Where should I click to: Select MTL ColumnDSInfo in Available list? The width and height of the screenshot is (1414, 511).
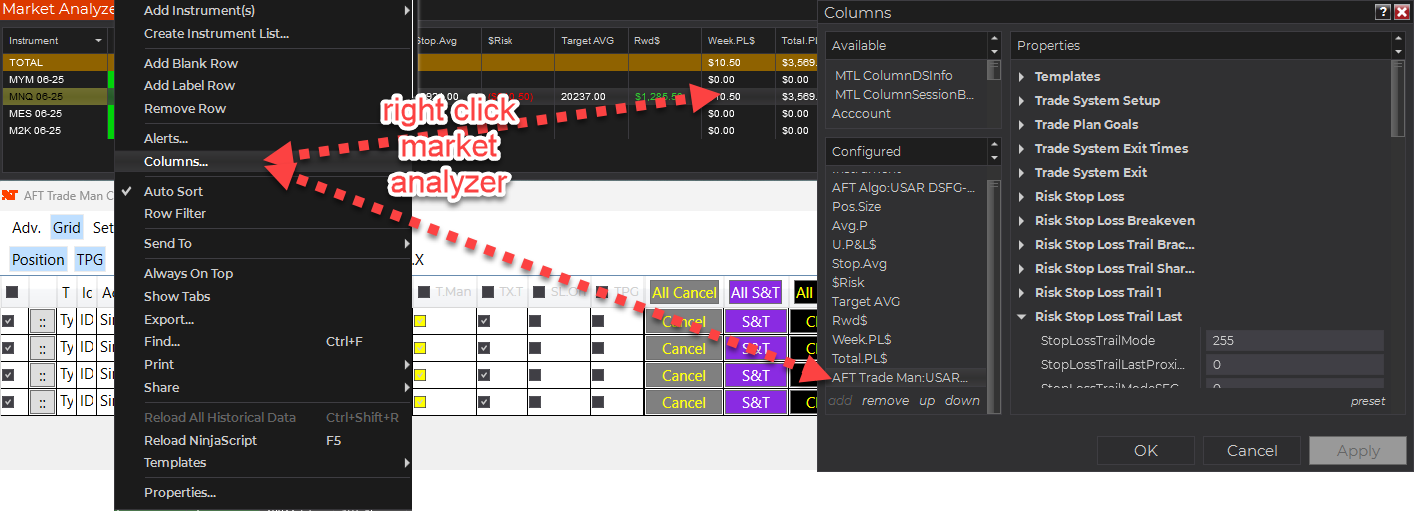pyautogui.click(x=893, y=75)
